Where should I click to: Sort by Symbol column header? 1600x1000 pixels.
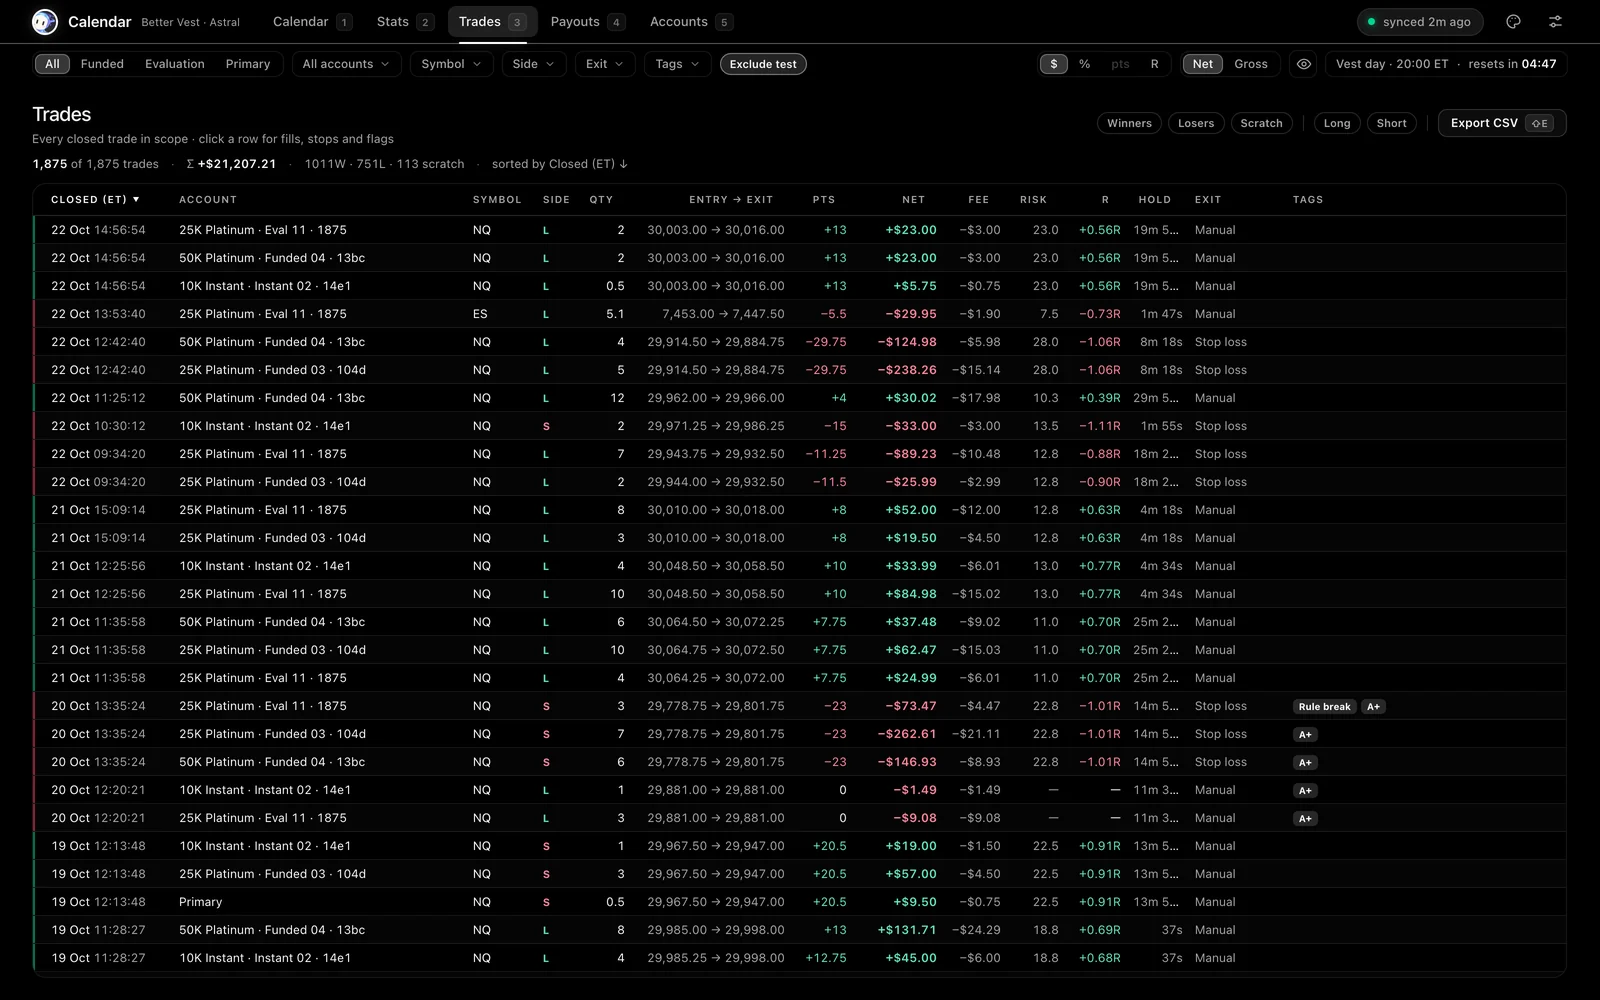pos(497,200)
